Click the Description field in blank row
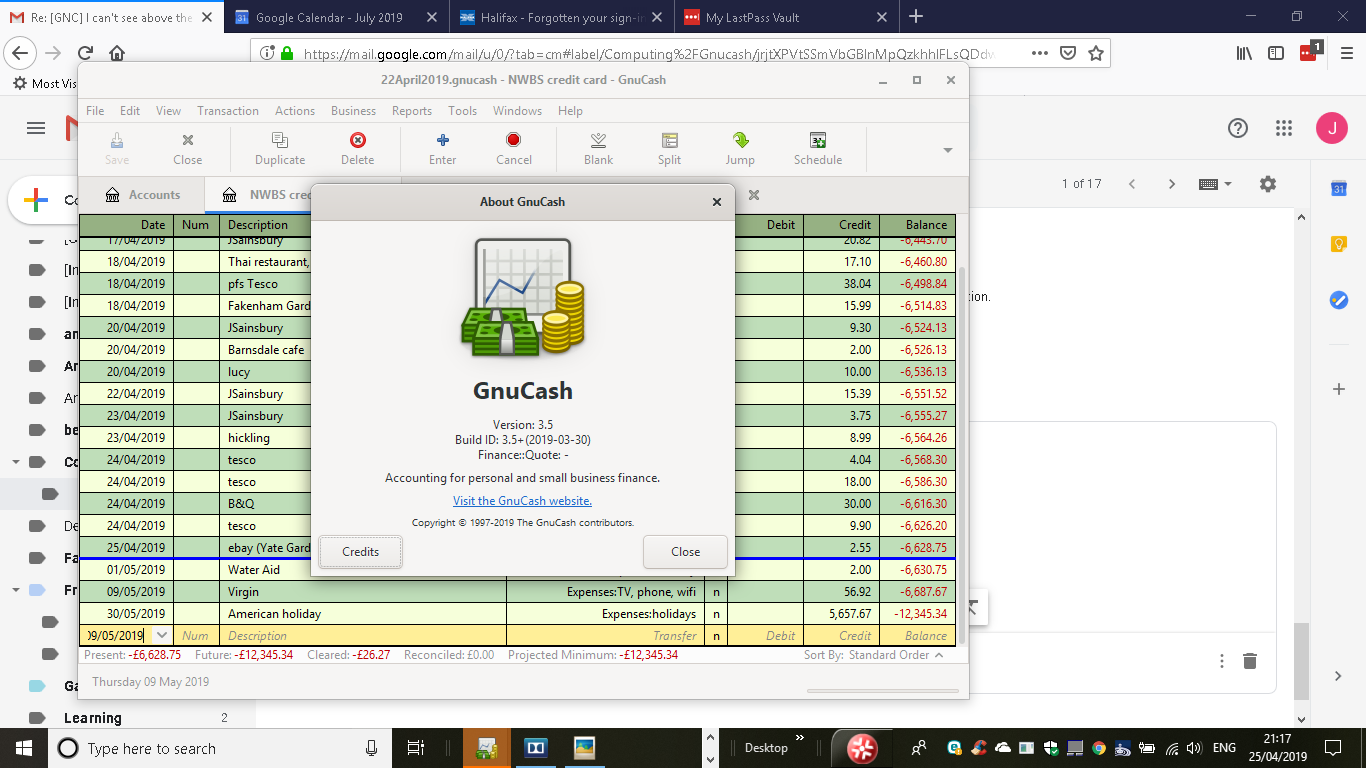 (363, 636)
